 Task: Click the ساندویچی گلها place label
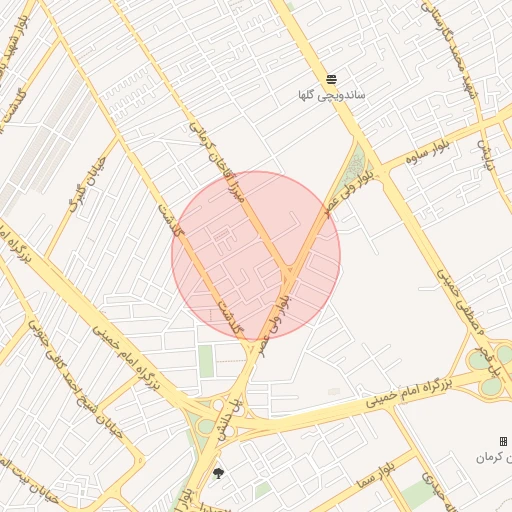click(332, 95)
